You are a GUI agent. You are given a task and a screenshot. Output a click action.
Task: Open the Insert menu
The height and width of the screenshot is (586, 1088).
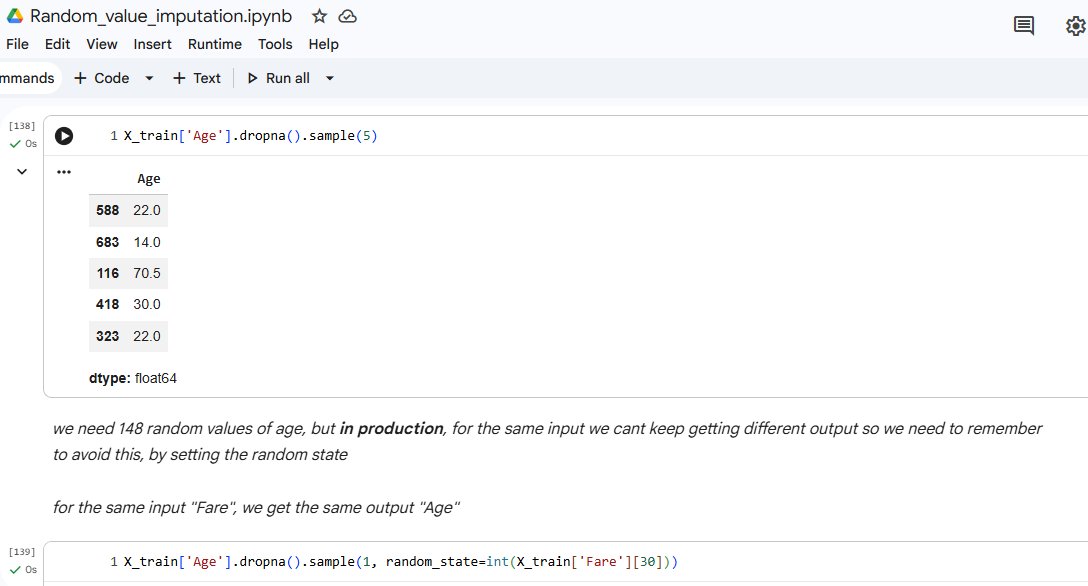(153, 44)
